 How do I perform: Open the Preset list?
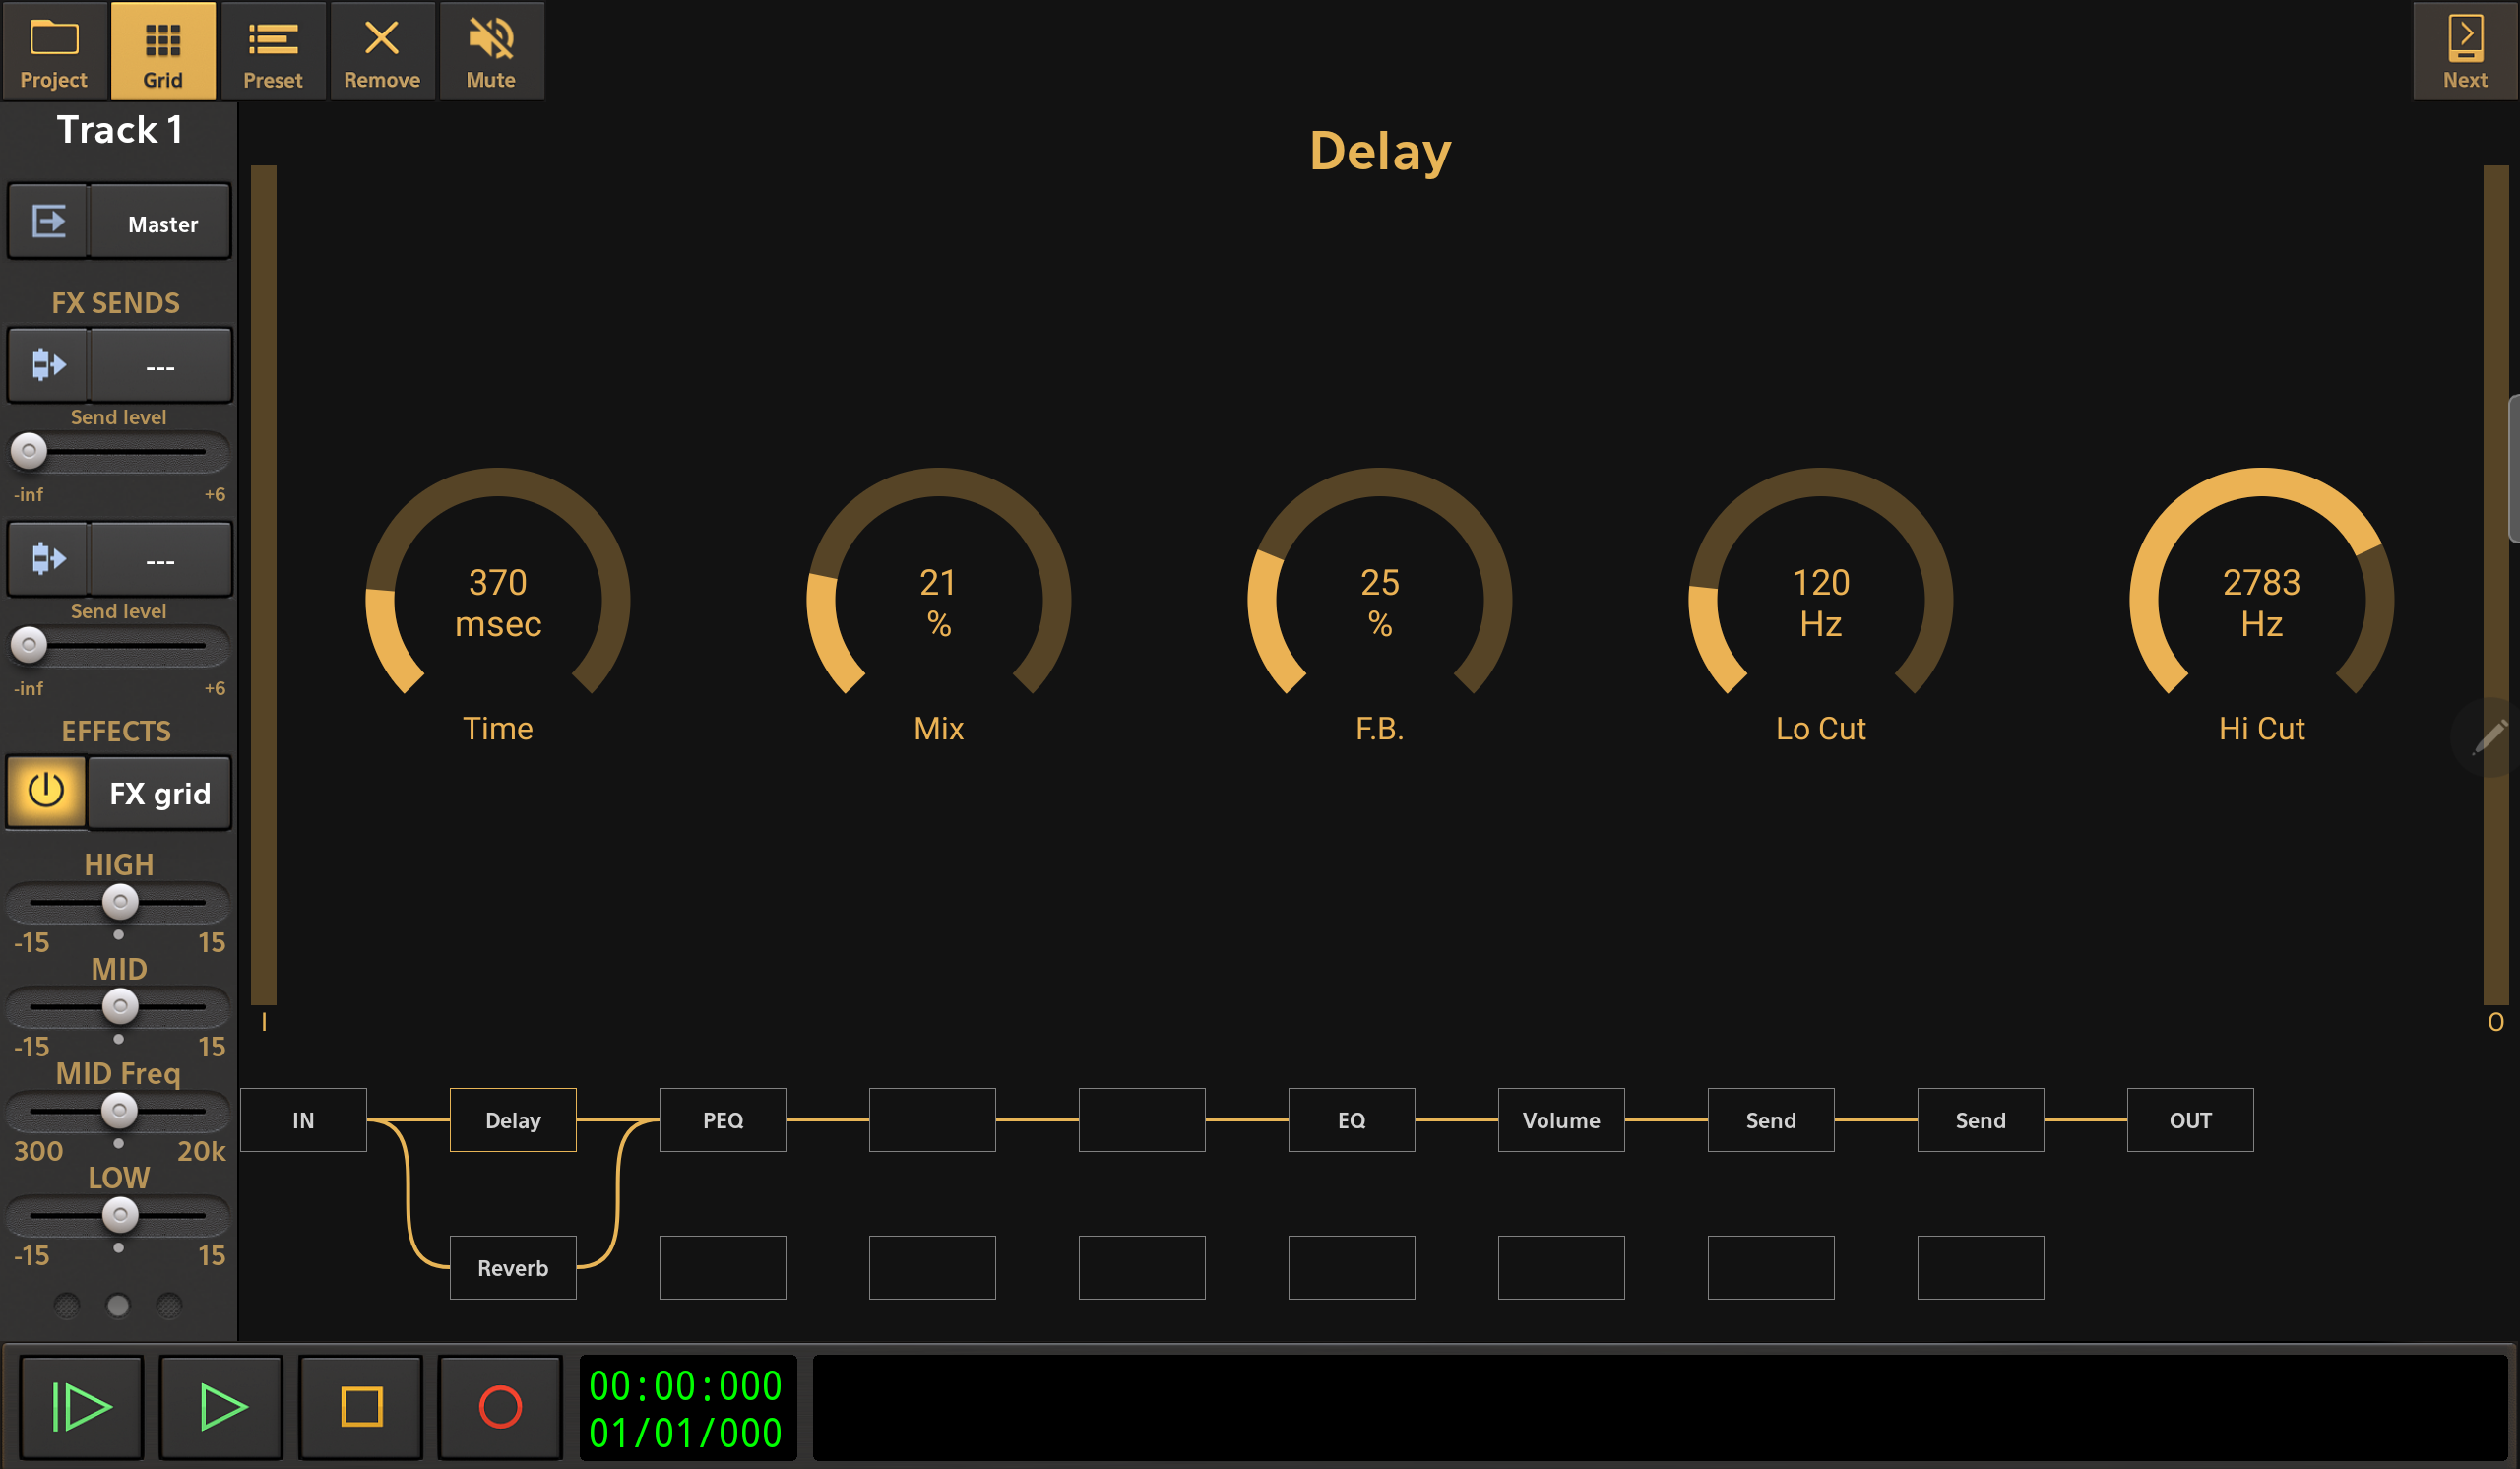[x=273, y=50]
